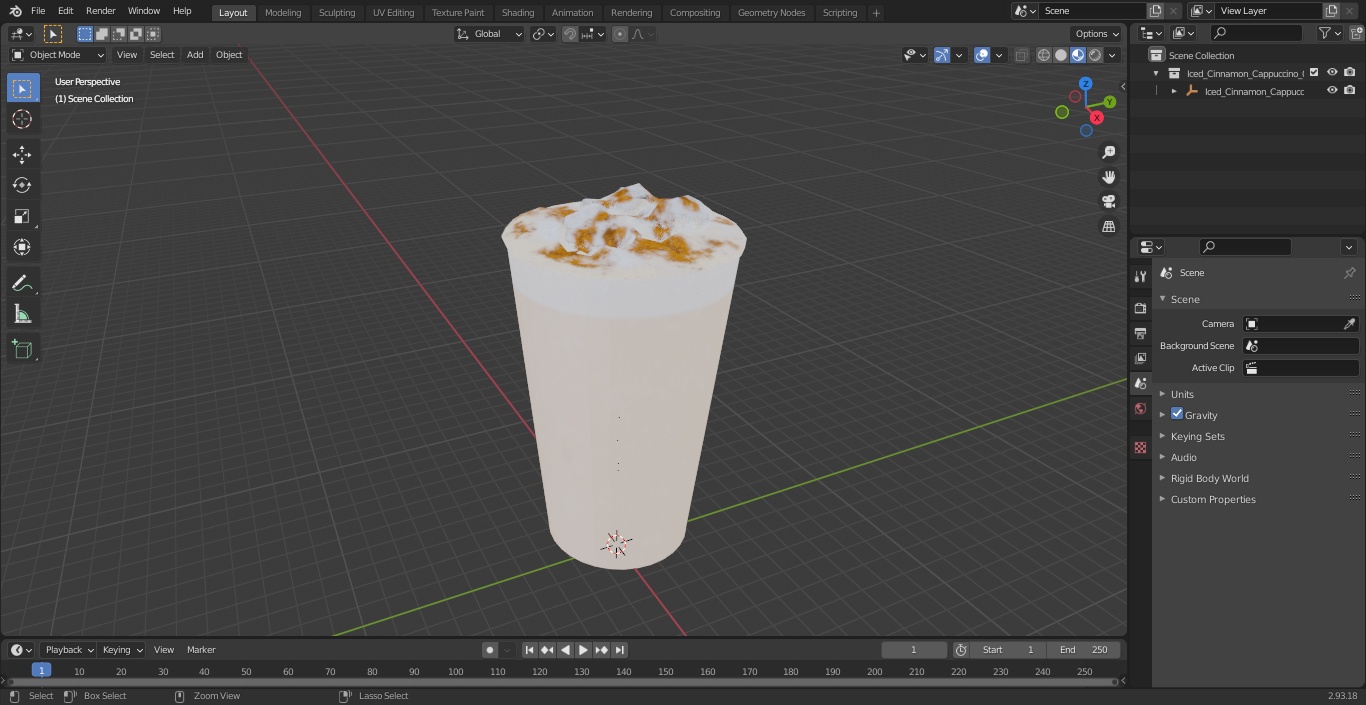Open the World properties tab (globe icon)
Viewport: 1366px width, 705px height.
(x=1140, y=409)
